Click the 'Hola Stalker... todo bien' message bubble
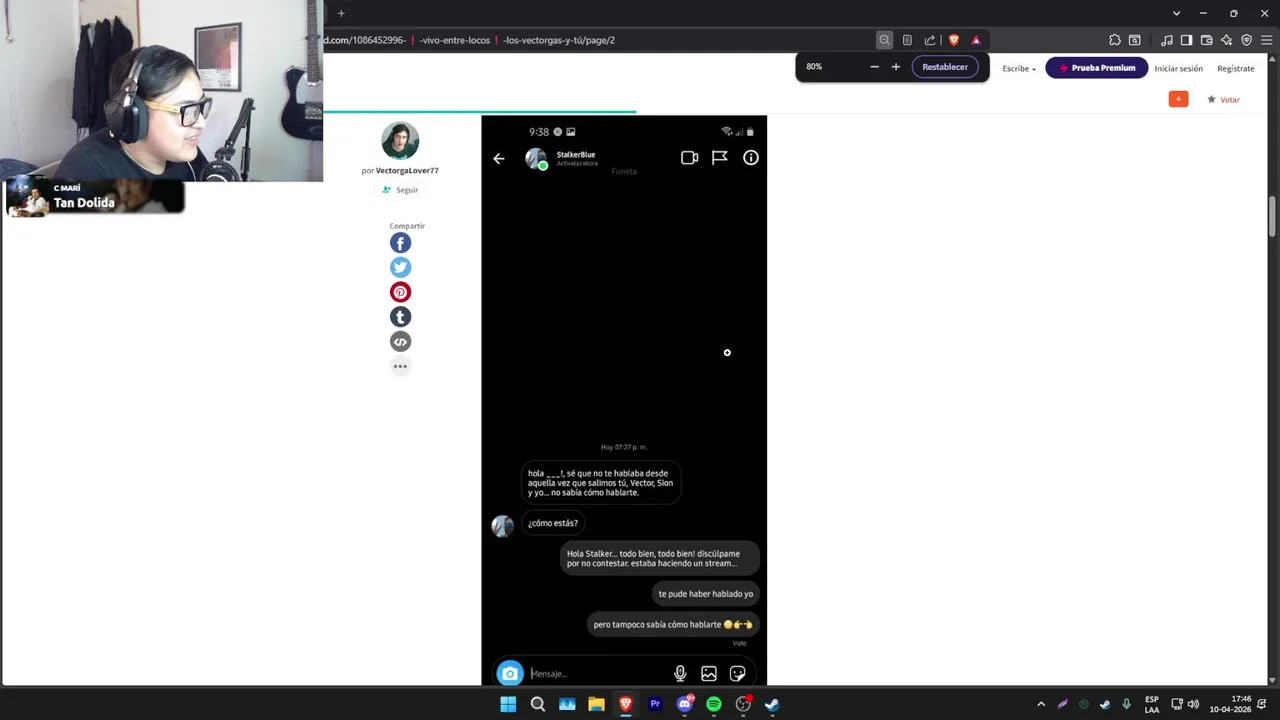Viewport: 1280px width, 720px height. pos(660,558)
